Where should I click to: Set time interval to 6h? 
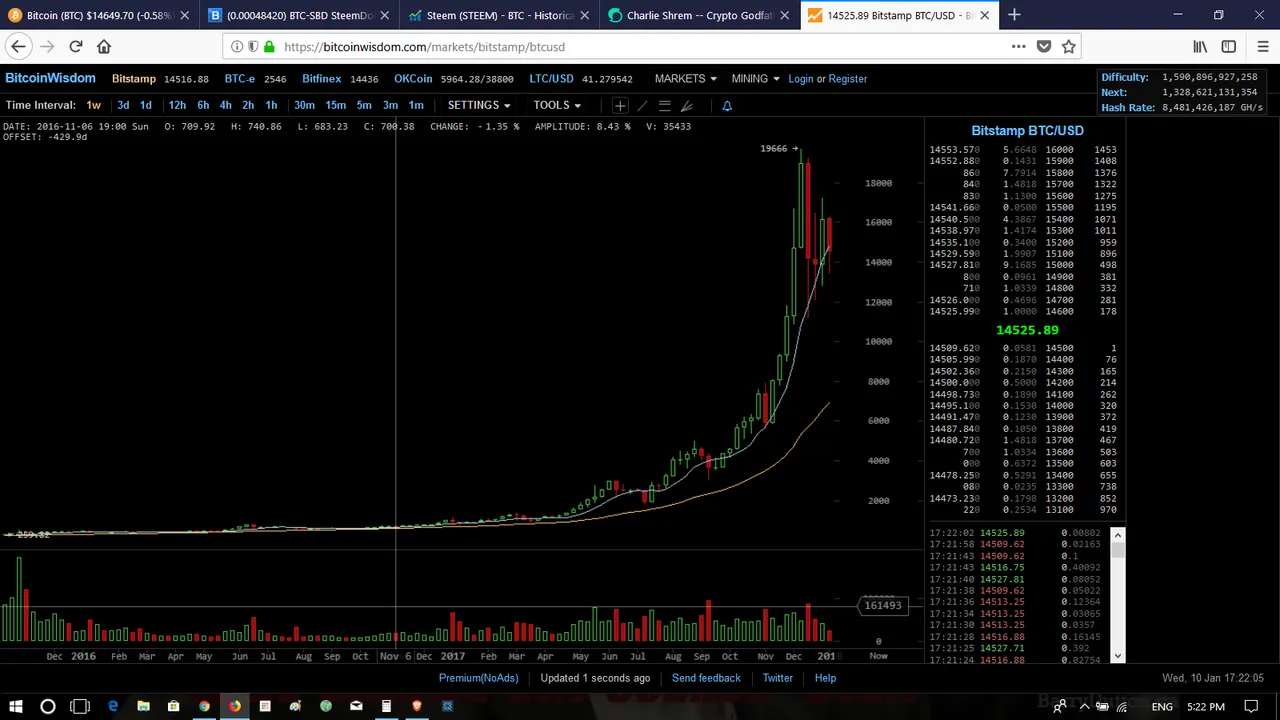tap(203, 105)
